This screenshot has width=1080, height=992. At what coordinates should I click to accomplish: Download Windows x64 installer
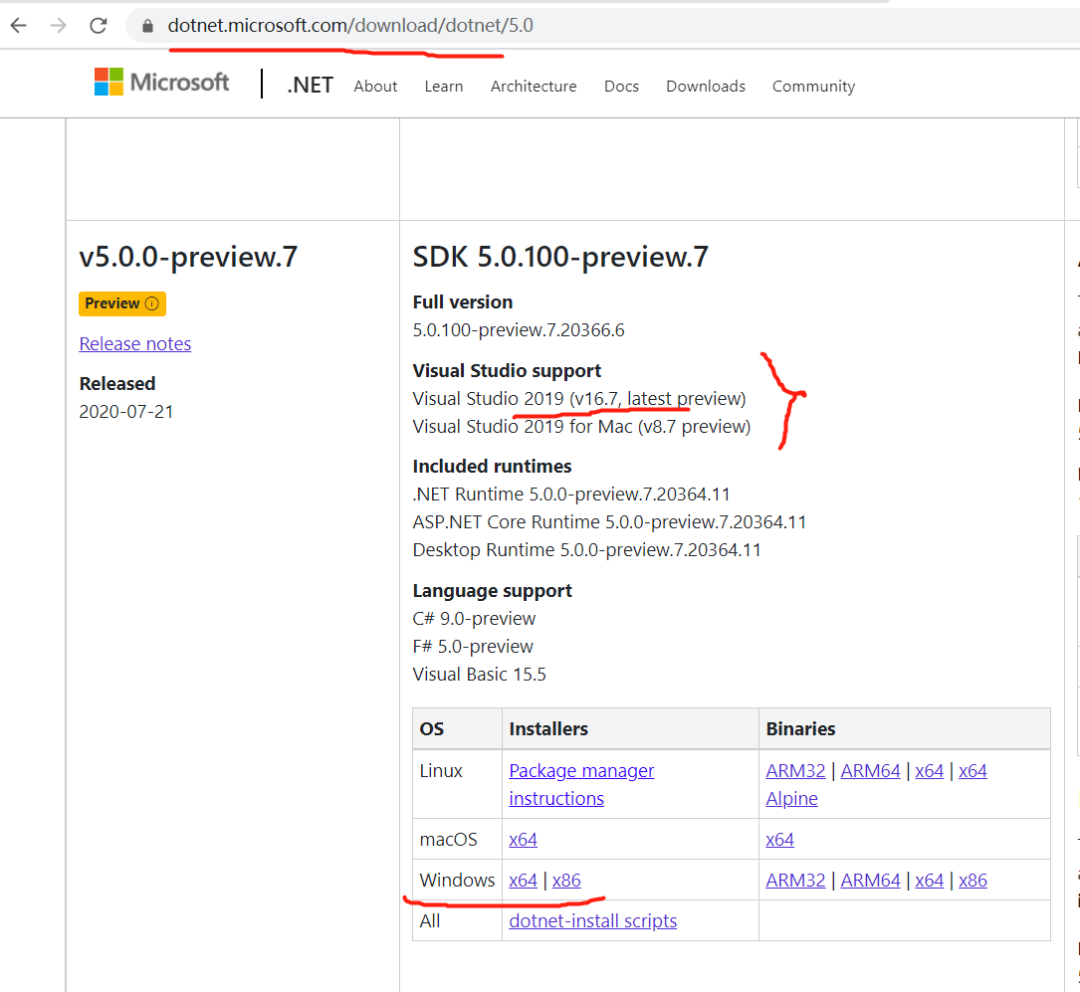[x=523, y=880]
